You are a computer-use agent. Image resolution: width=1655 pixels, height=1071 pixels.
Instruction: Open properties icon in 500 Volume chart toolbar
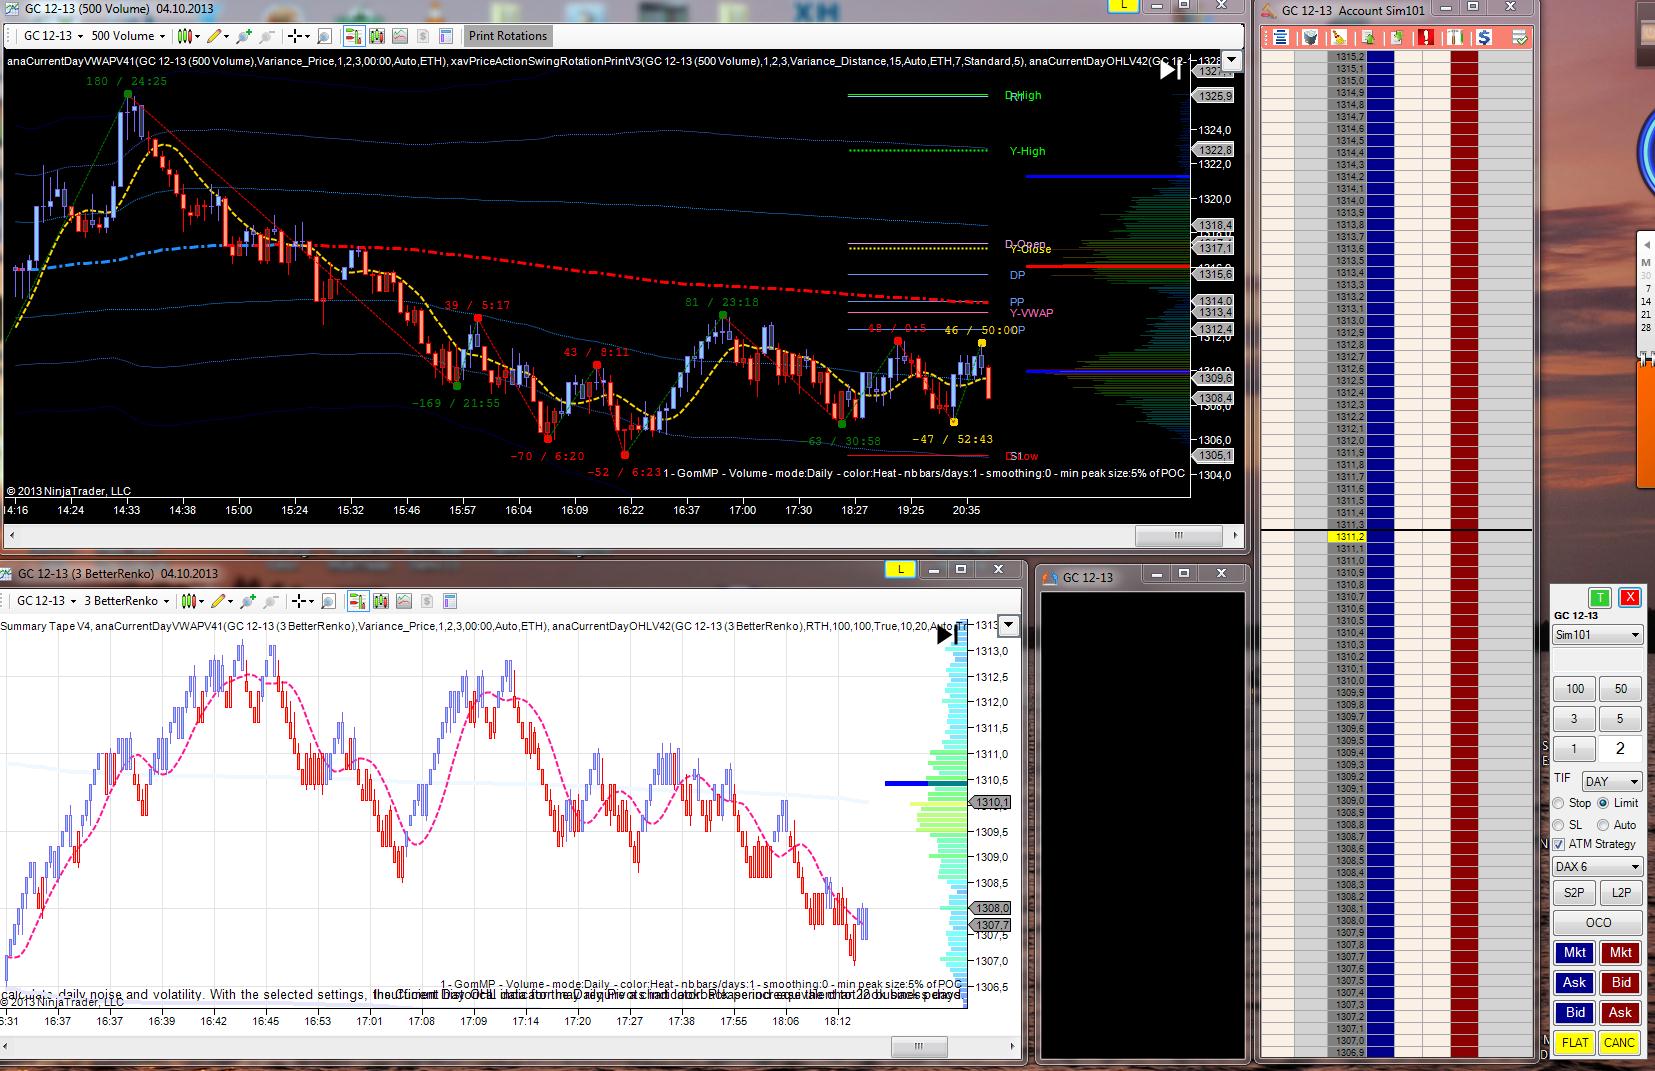pos(446,36)
